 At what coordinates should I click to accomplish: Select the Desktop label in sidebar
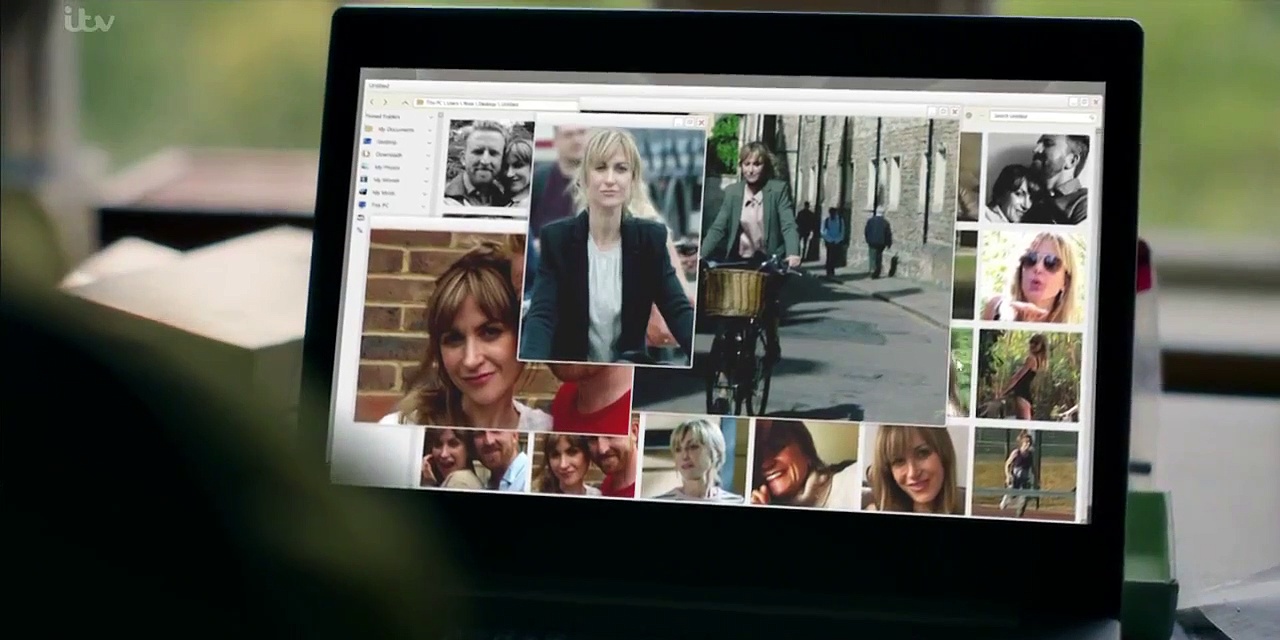(387, 142)
